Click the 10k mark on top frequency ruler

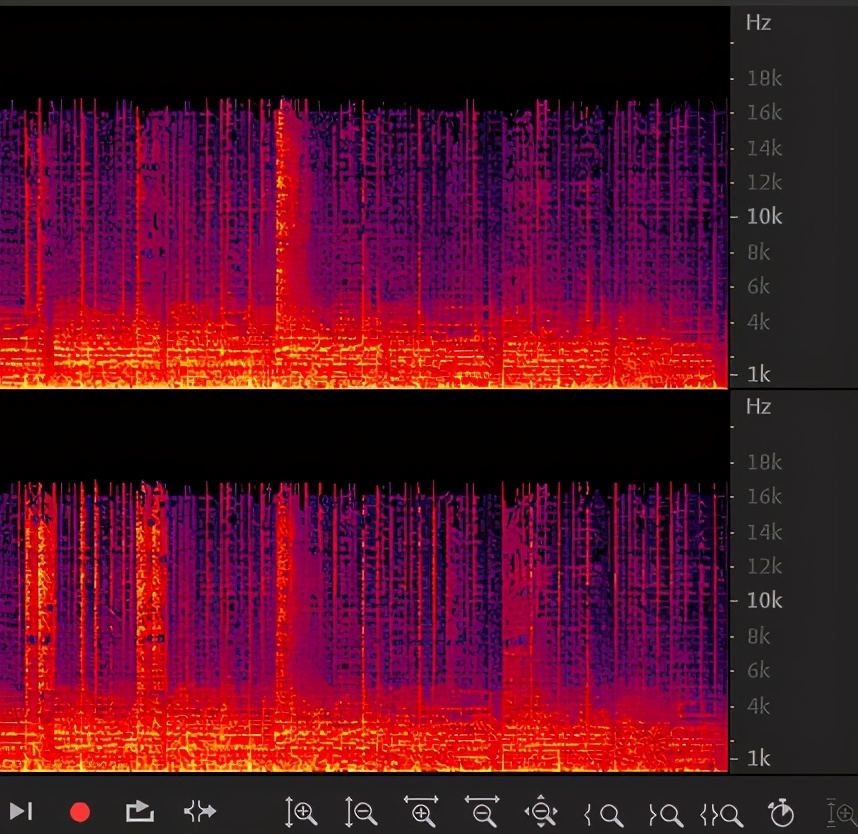click(763, 216)
